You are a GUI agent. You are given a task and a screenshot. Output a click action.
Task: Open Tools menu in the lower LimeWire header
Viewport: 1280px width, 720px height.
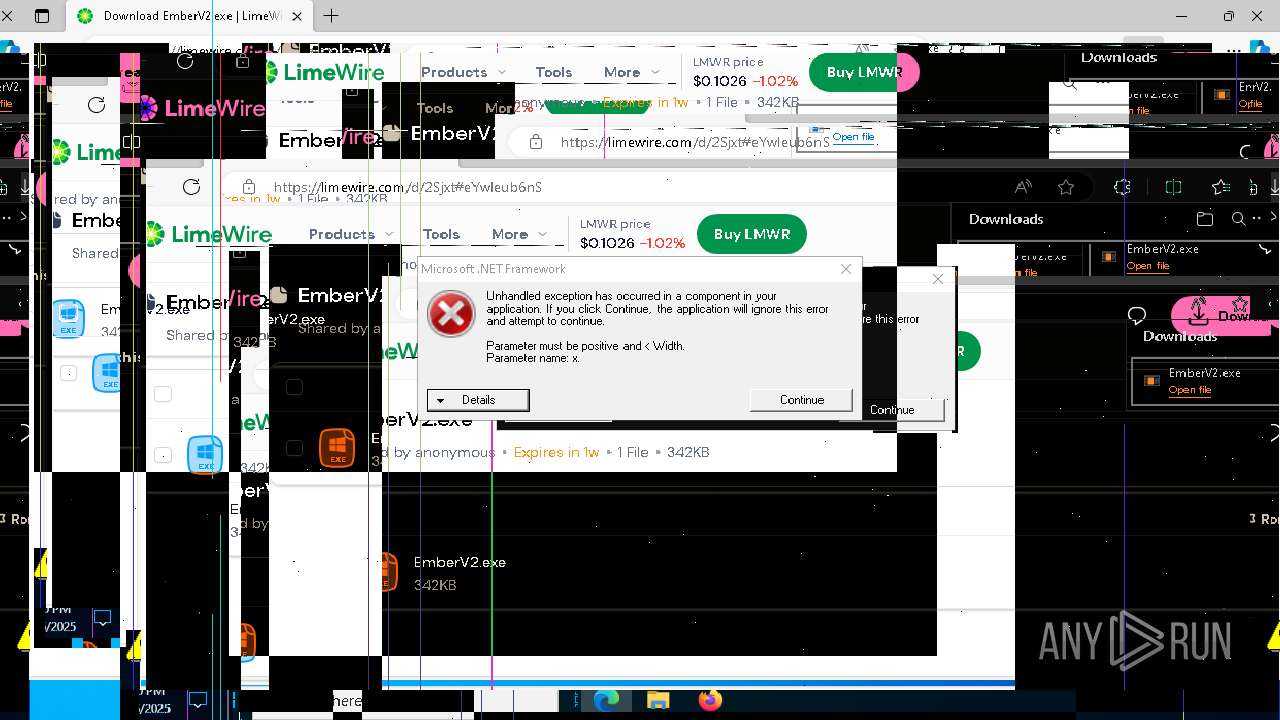tap(441, 234)
